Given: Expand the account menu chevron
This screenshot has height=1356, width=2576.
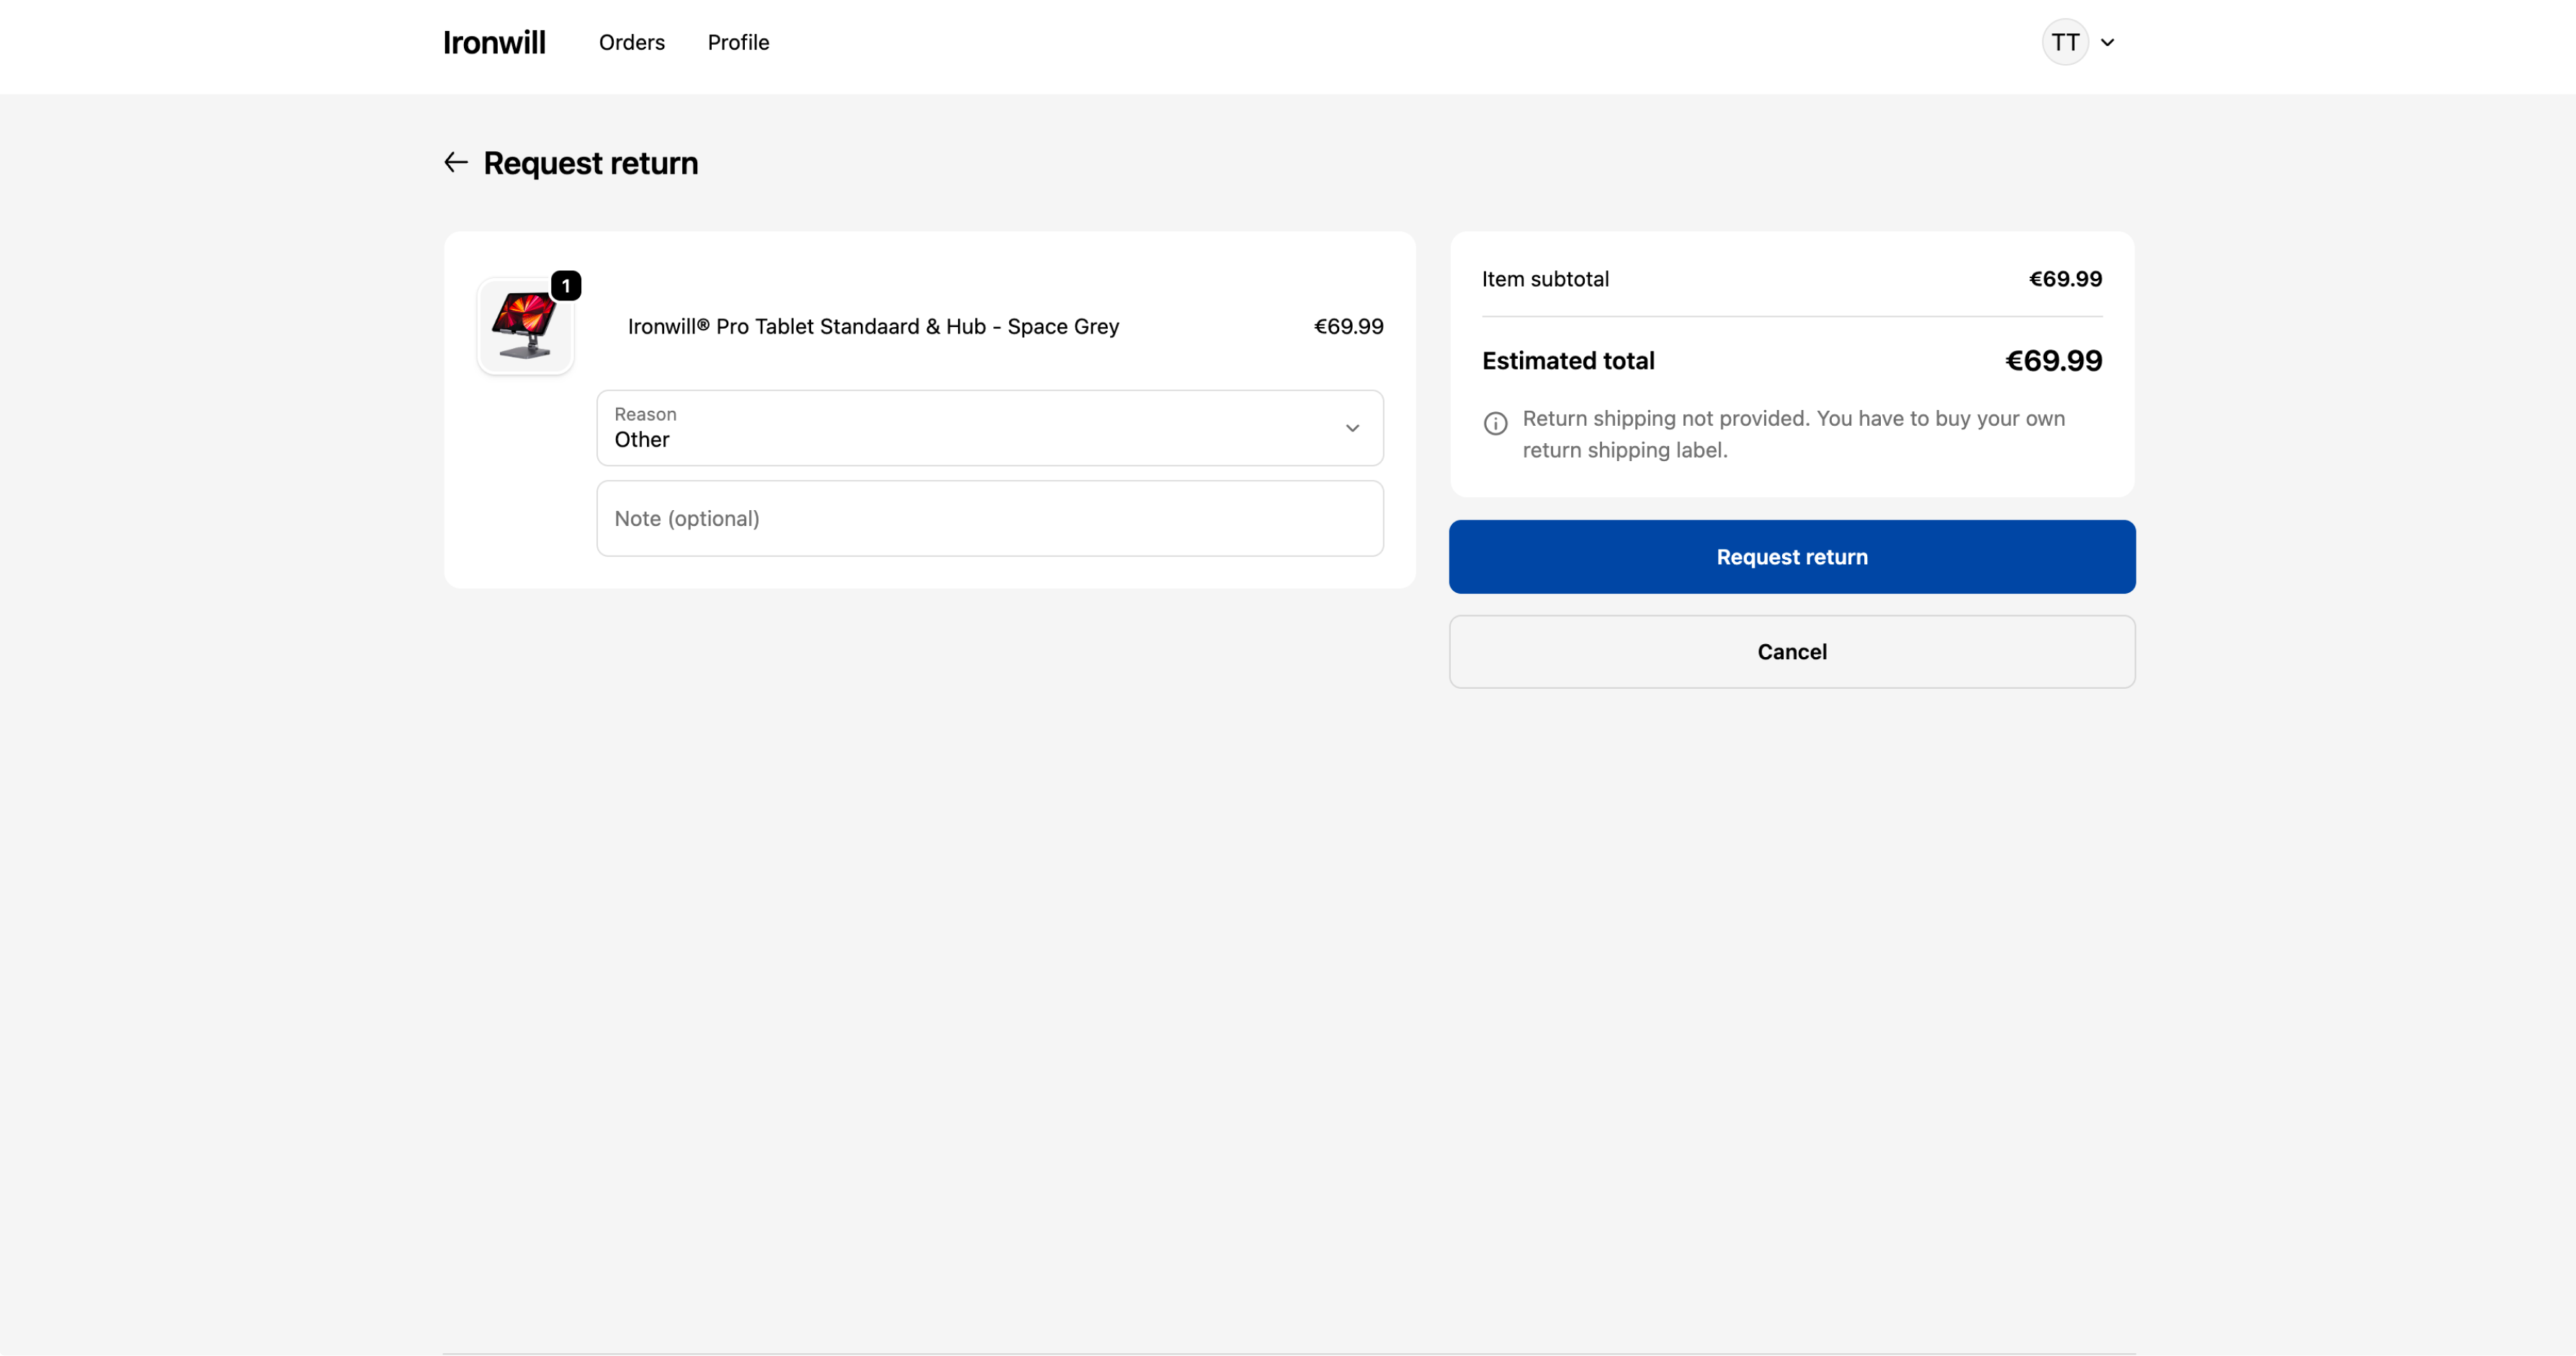Looking at the screenshot, I should (x=2107, y=42).
